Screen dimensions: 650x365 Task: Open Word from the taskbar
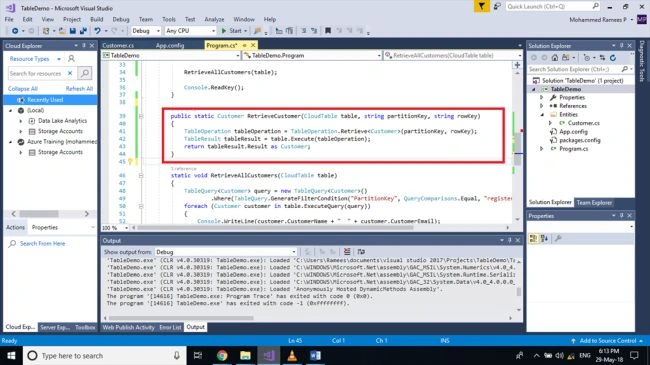pos(315,355)
